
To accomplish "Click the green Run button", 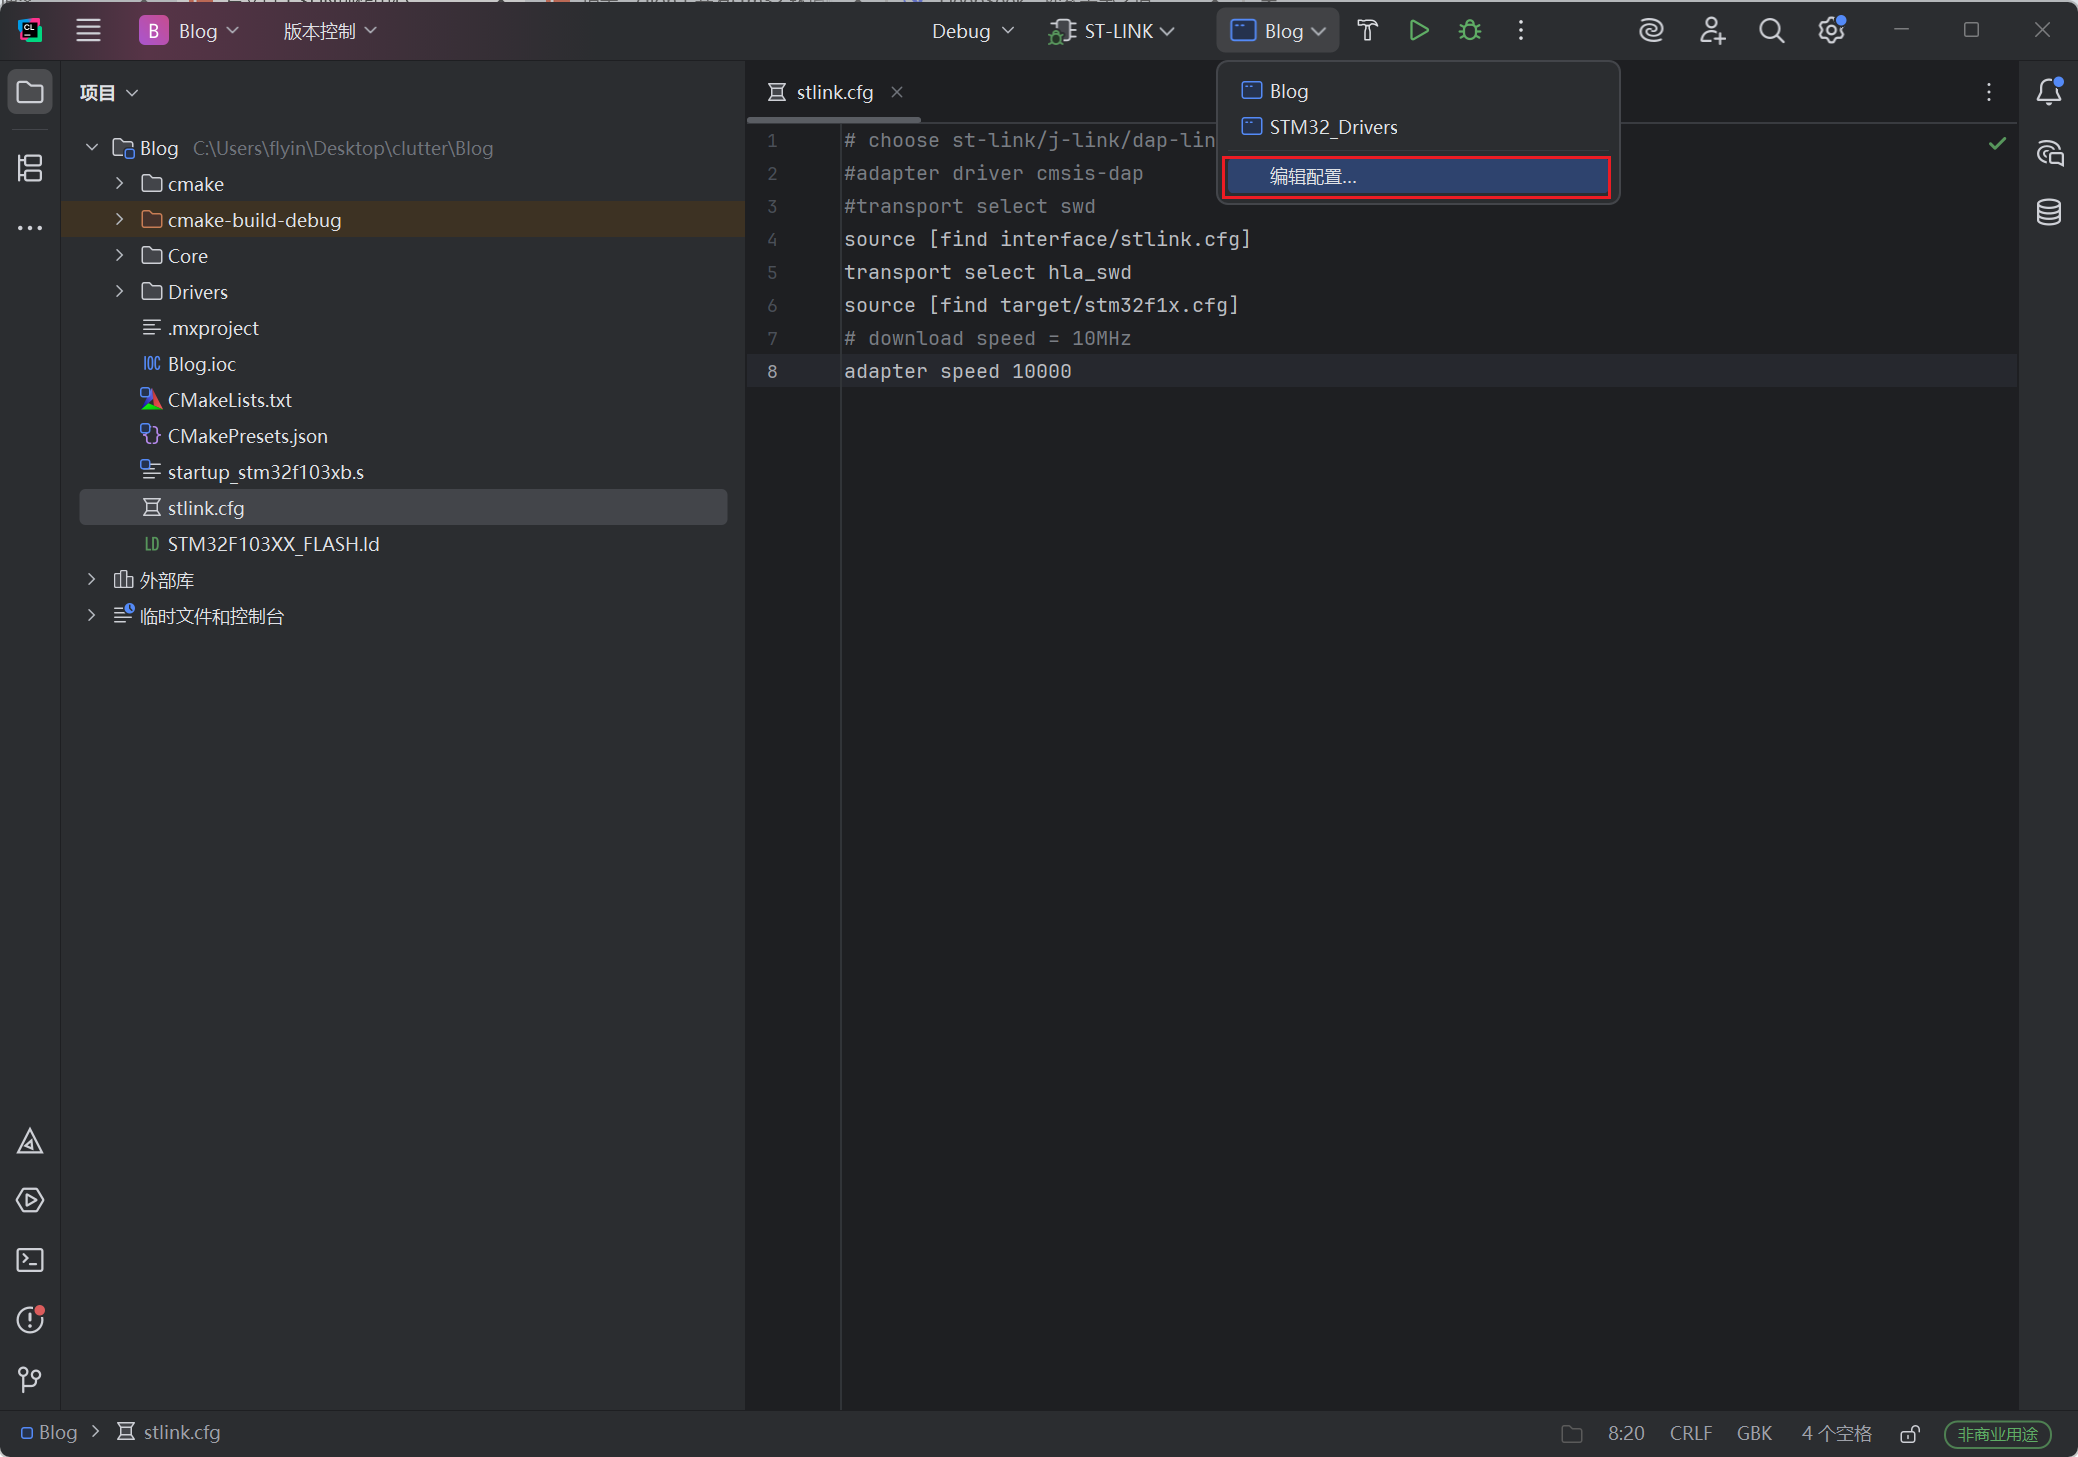I will 1418,31.
